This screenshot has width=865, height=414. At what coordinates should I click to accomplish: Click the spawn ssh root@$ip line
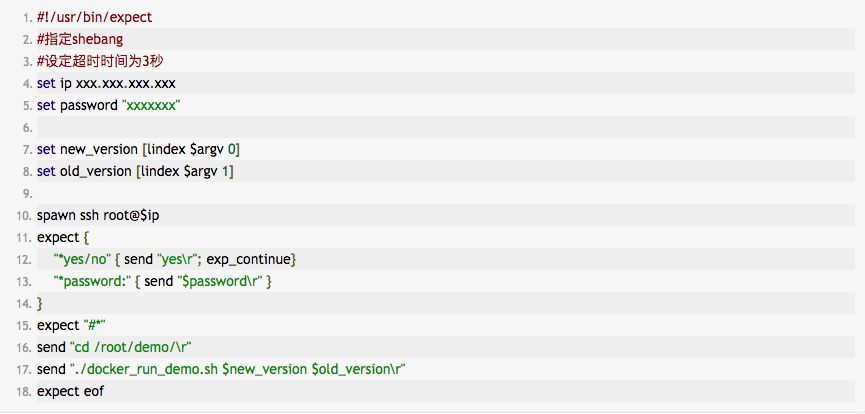tap(98, 216)
